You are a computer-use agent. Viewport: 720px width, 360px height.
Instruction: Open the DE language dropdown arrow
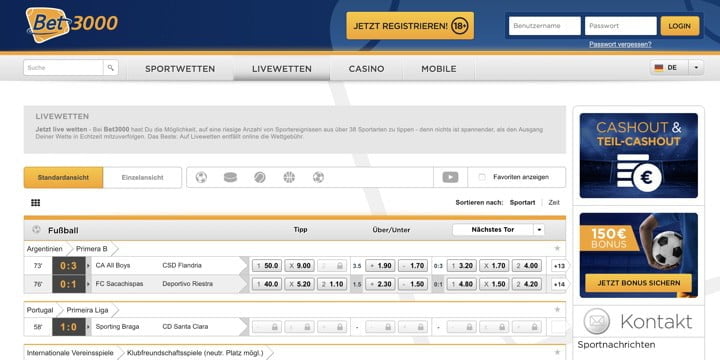click(x=696, y=68)
